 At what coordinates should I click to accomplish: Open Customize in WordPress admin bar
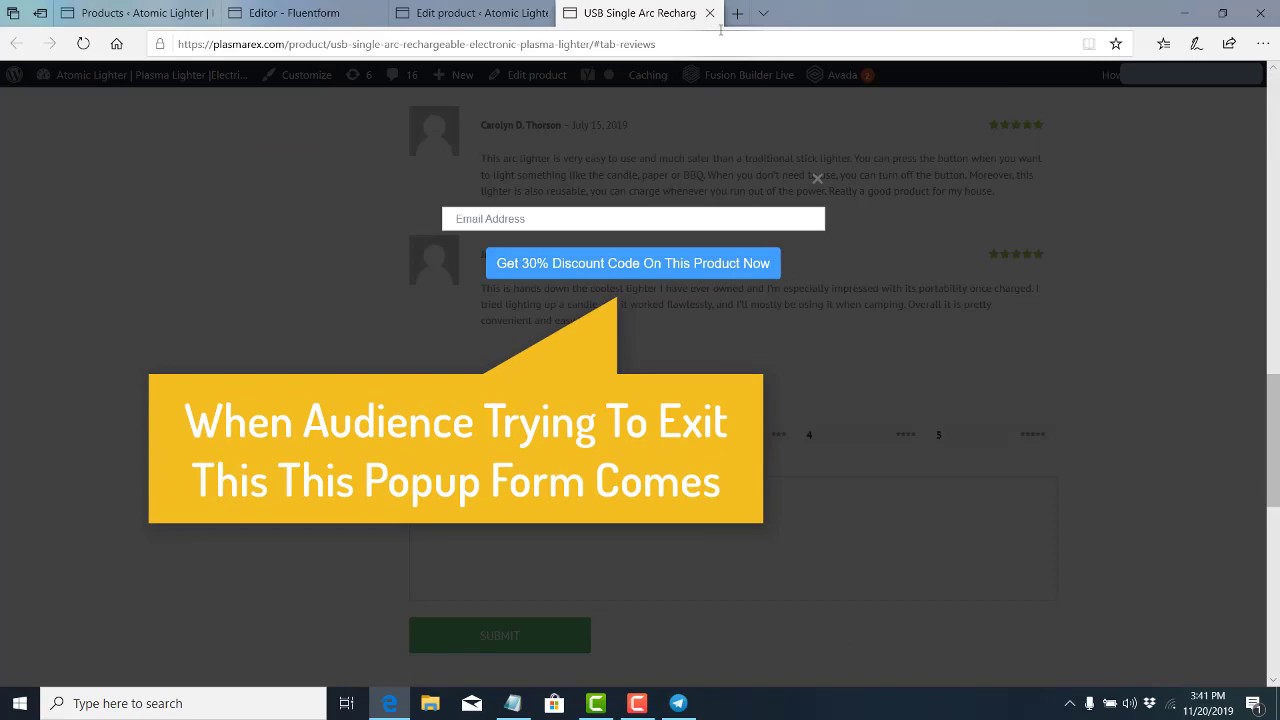297,75
